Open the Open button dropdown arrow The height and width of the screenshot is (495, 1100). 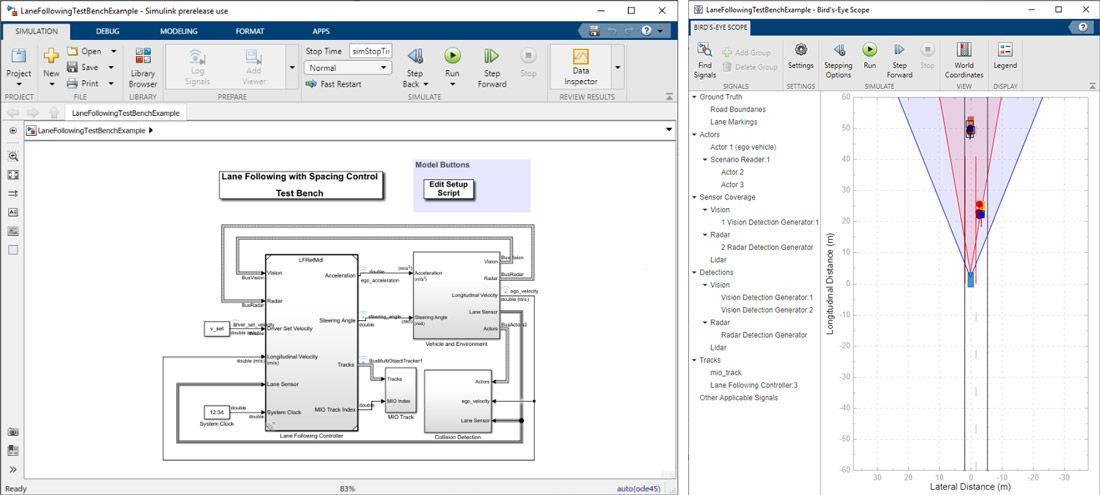113,51
